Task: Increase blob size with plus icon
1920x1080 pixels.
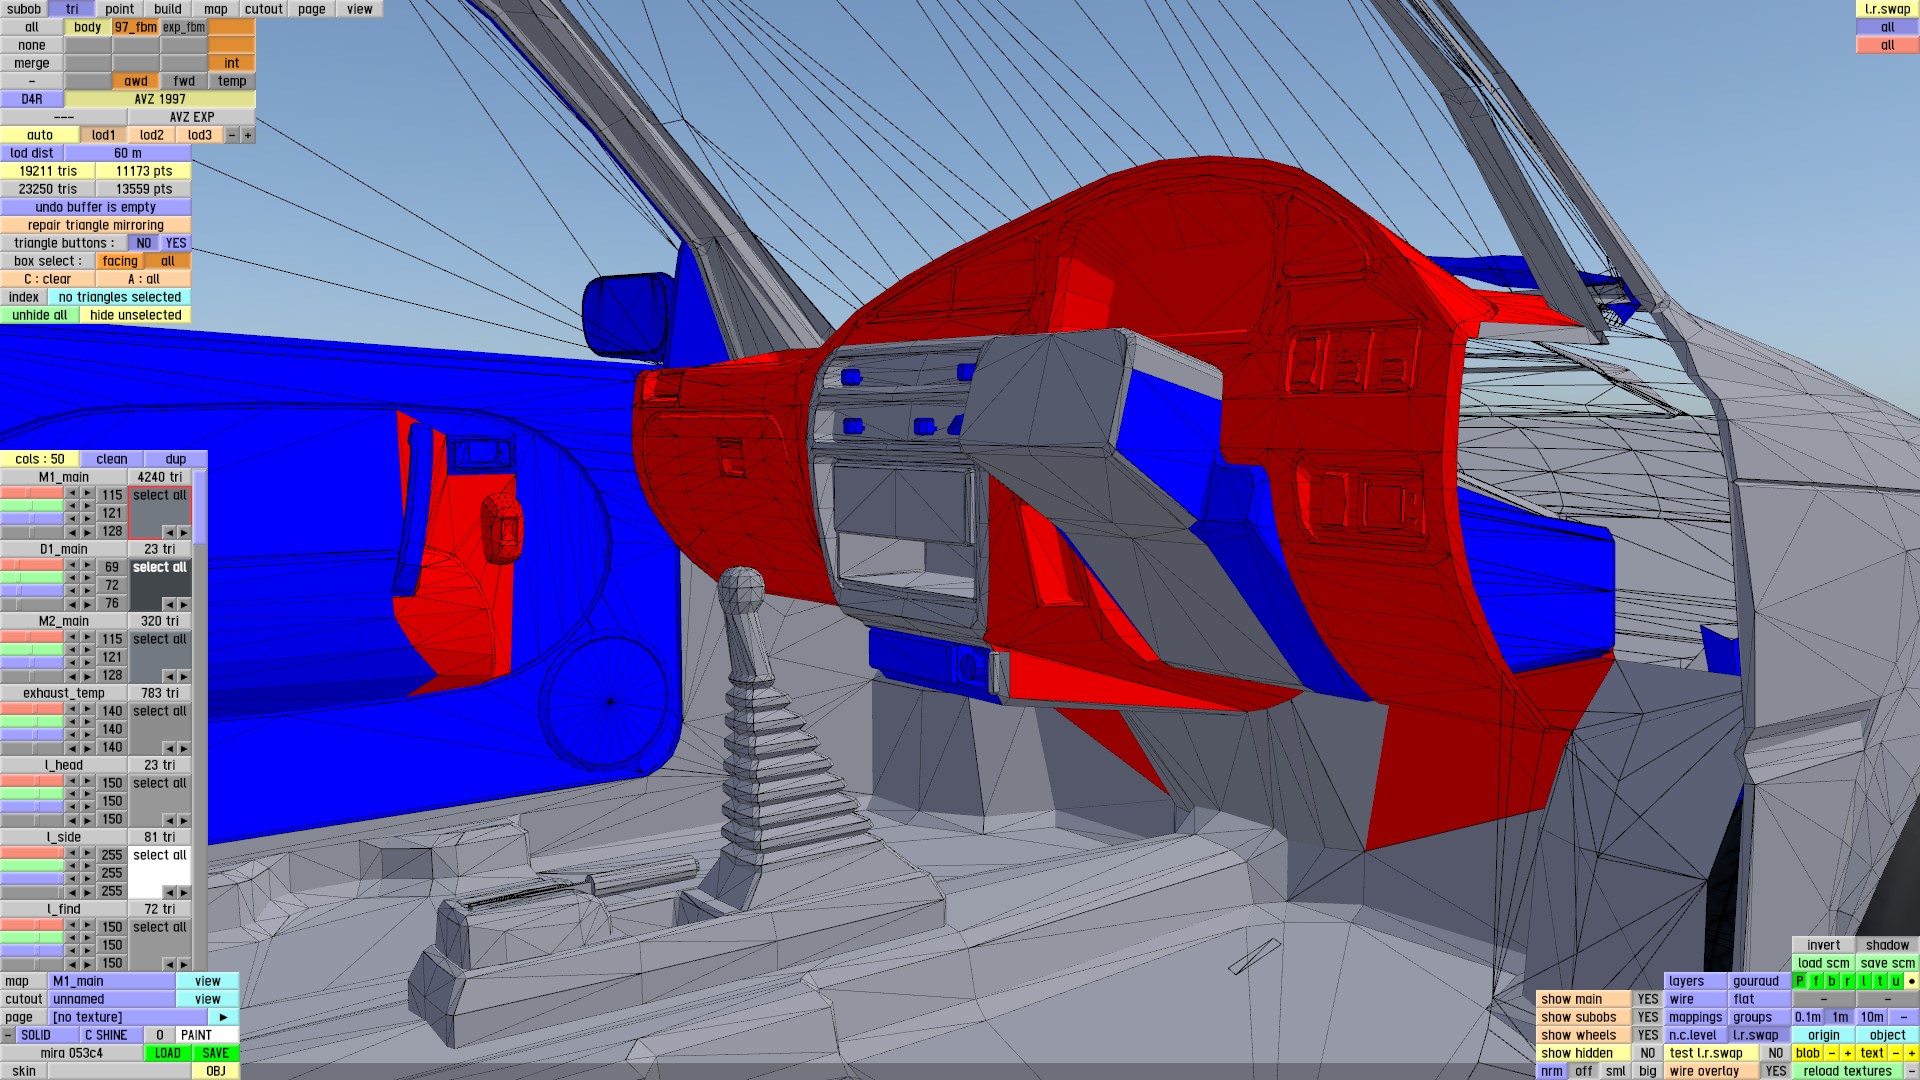Action: click(1848, 1053)
